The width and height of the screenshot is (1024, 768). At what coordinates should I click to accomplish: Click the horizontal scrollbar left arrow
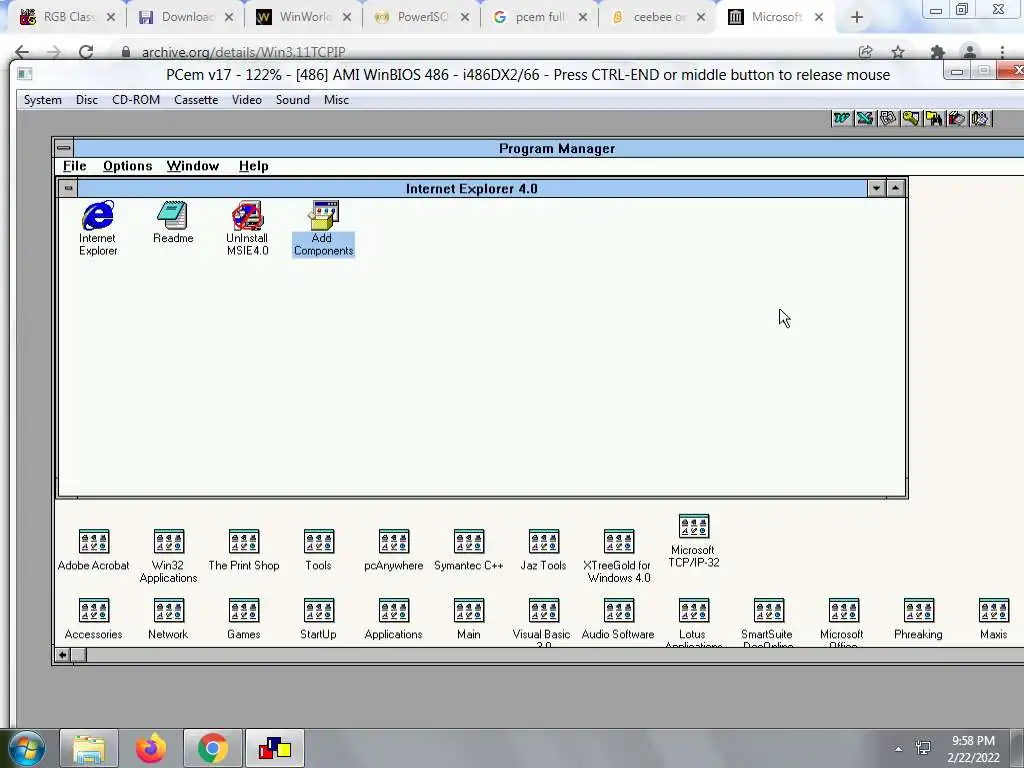(x=62, y=655)
